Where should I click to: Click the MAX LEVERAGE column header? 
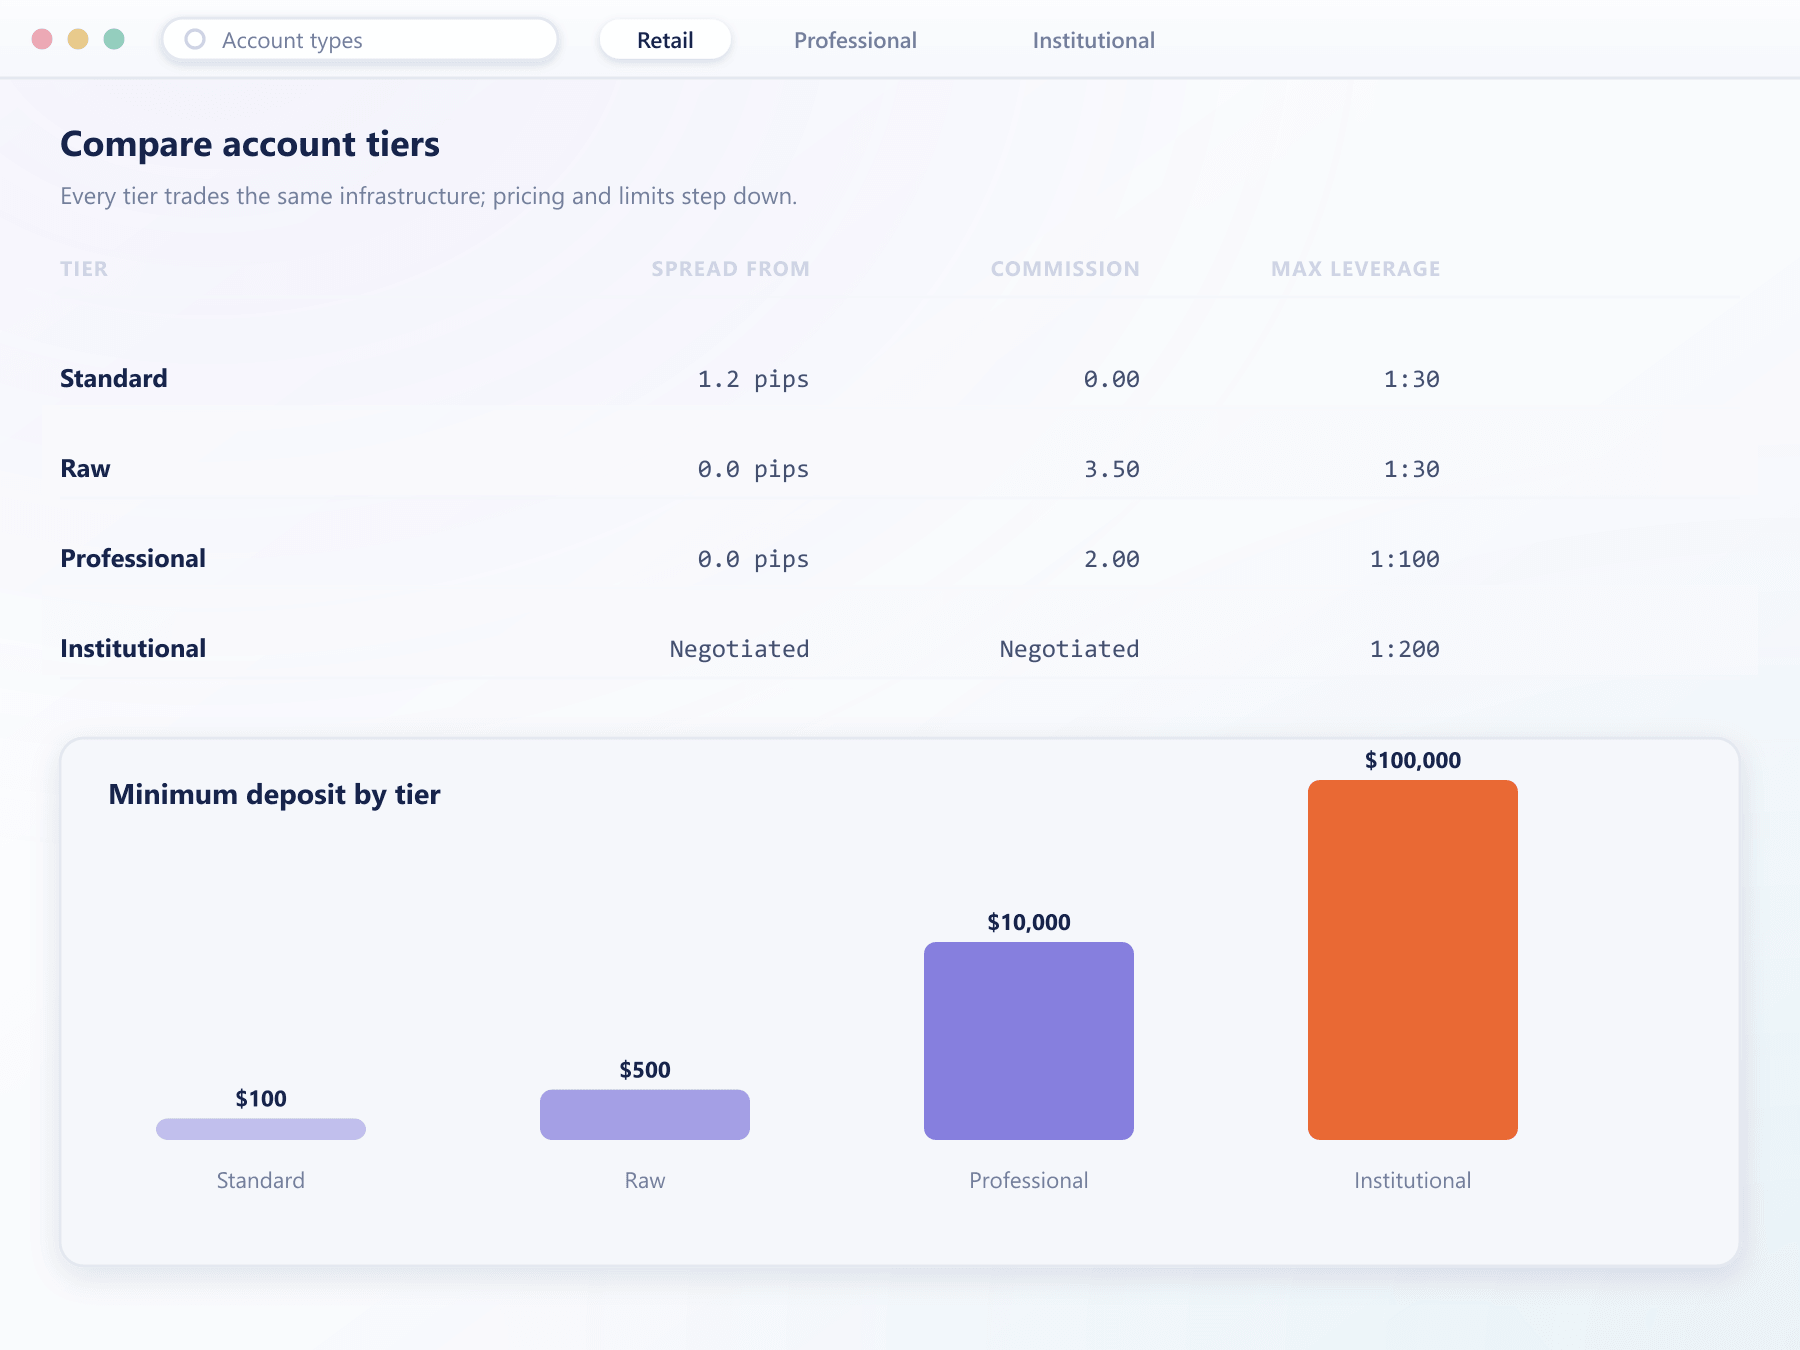[1355, 269]
